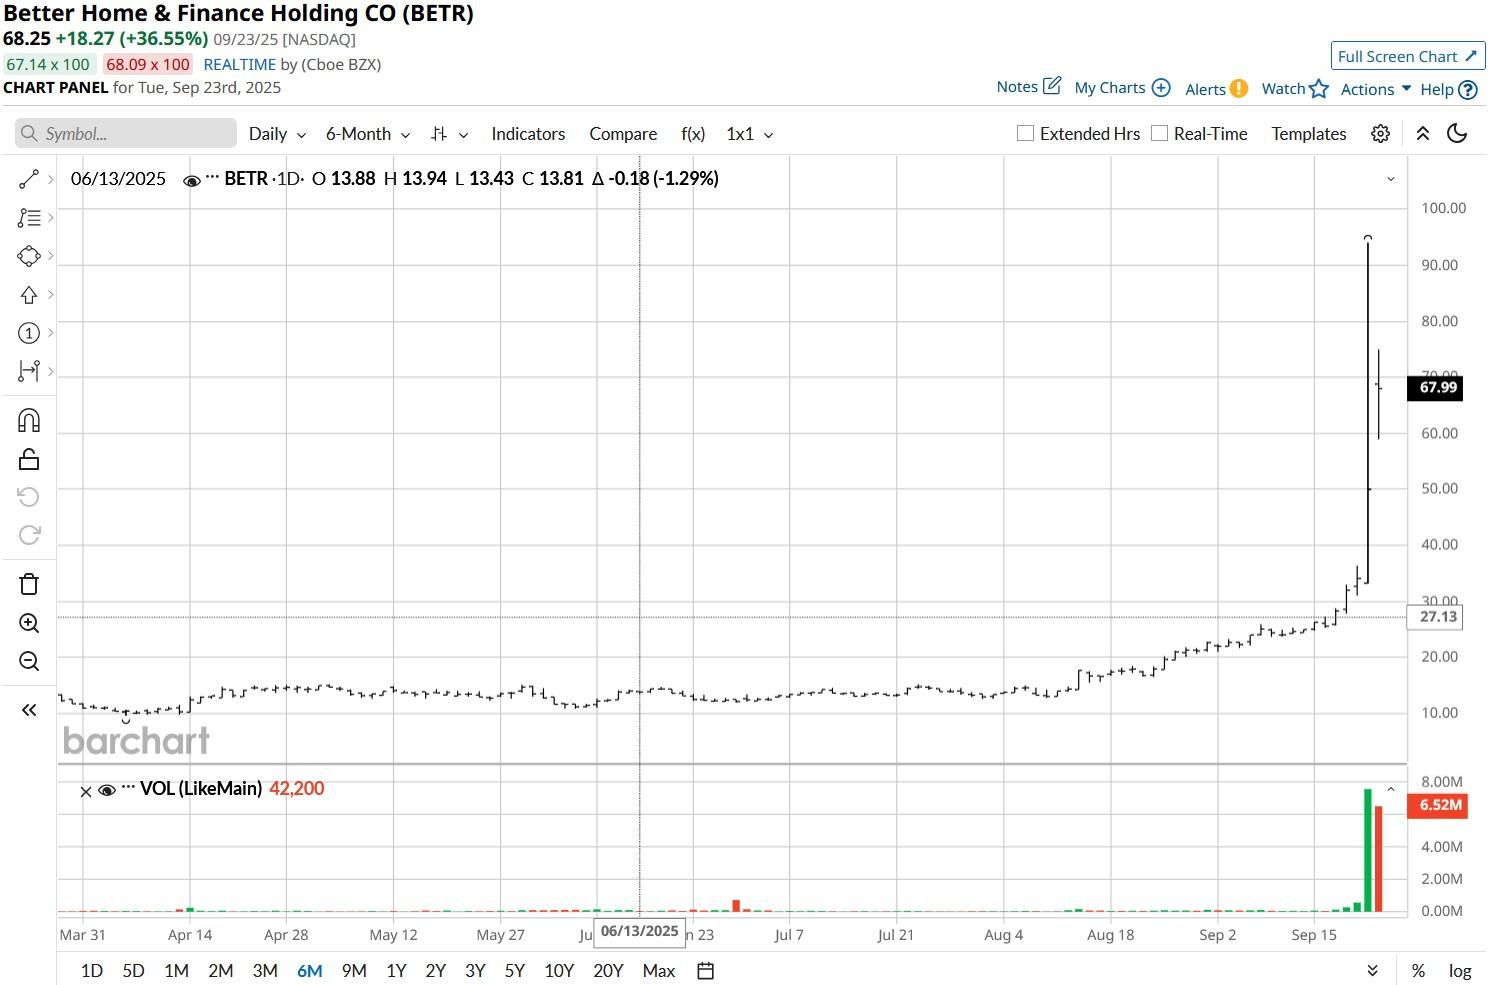Enable the Real-Time checkbox
This screenshot has height=985, width=1492.
click(1159, 133)
